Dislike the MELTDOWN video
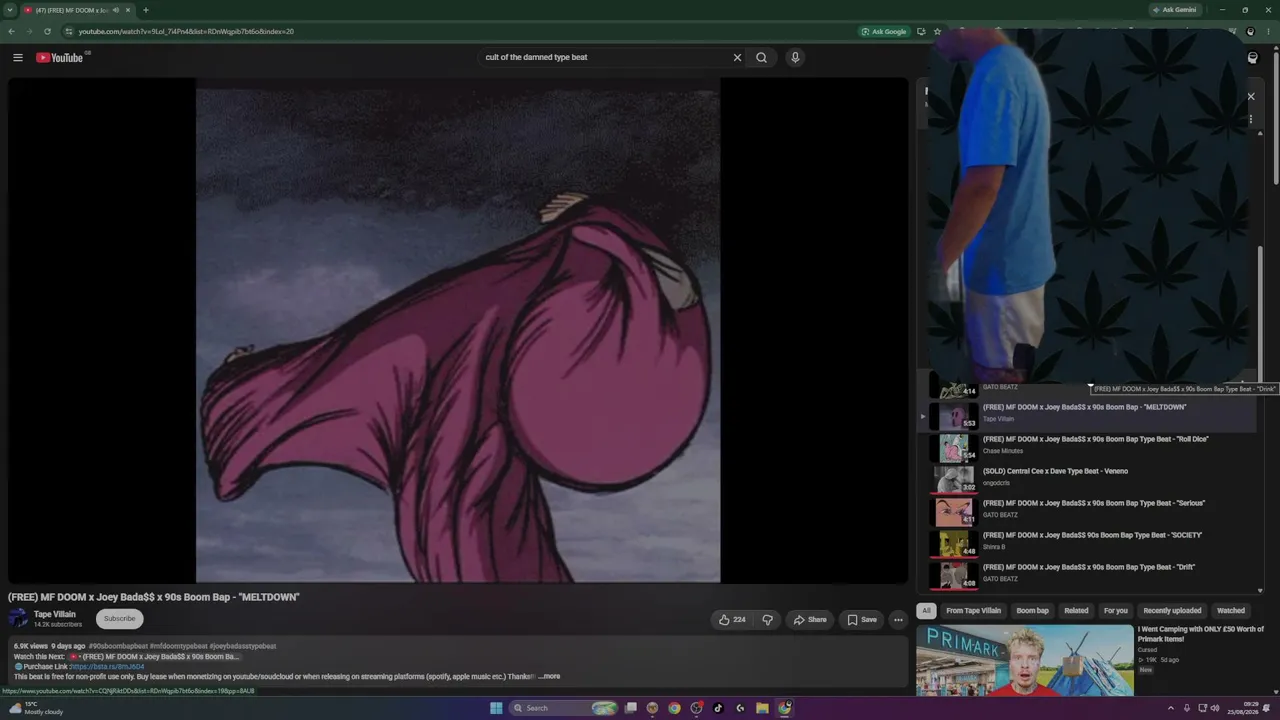The image size is (1280, 720). [x=767, y=620]
